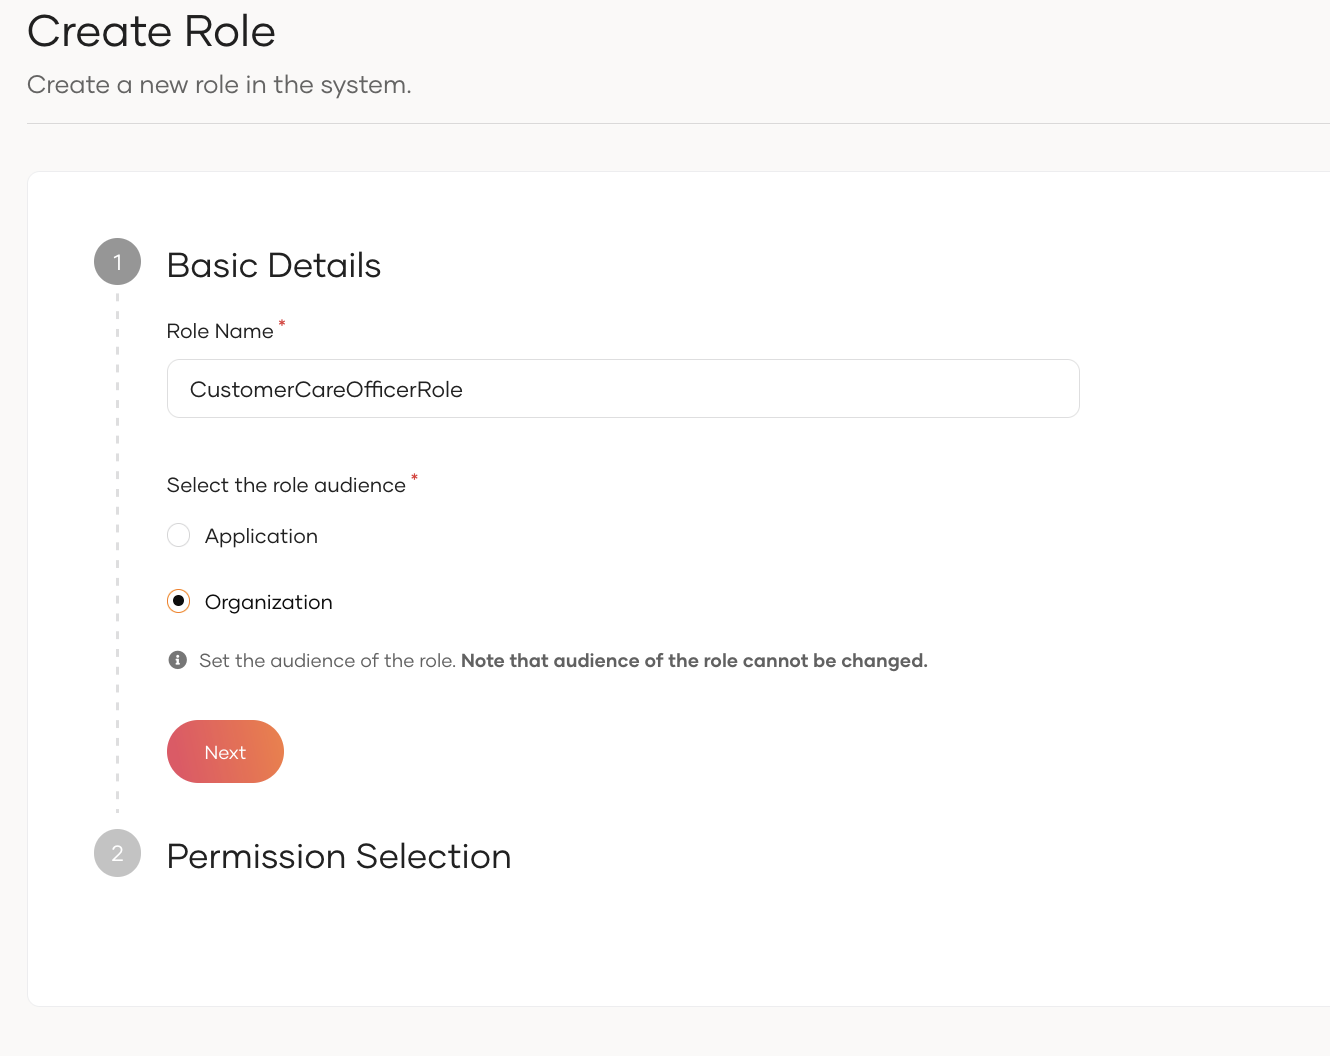Open the Basic Details section header
This screenshot has width=1330, height=1056.
point(274,265)
